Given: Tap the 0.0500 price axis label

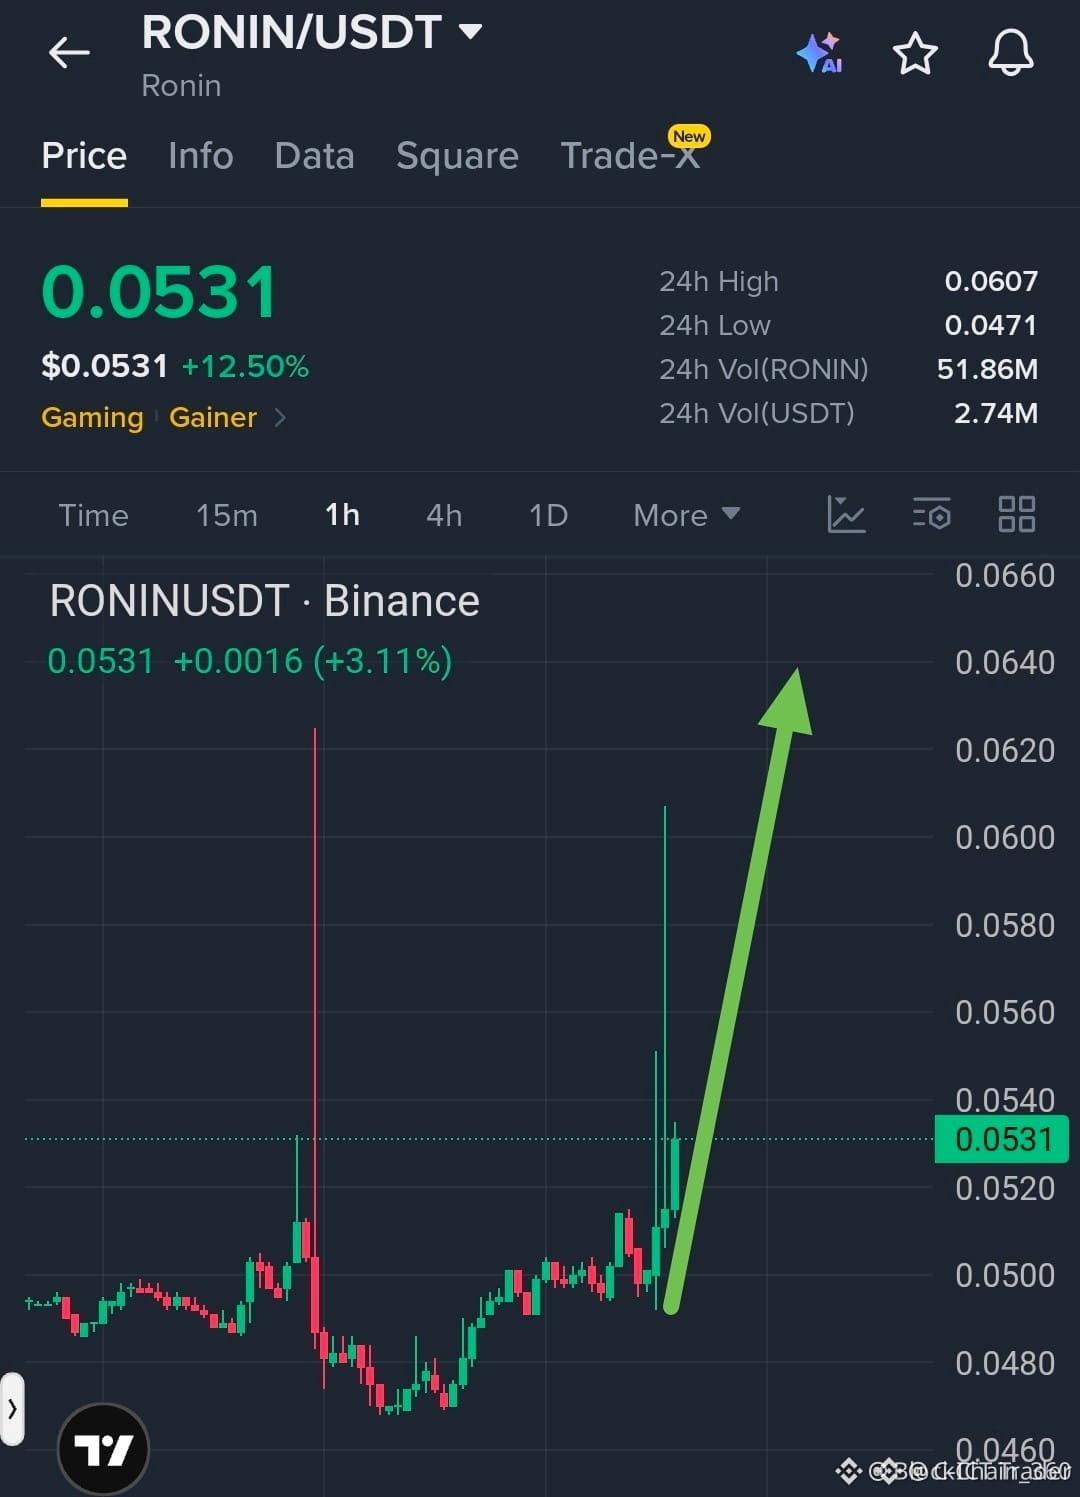Looking at the screenshot, I should point(1005,1275).
